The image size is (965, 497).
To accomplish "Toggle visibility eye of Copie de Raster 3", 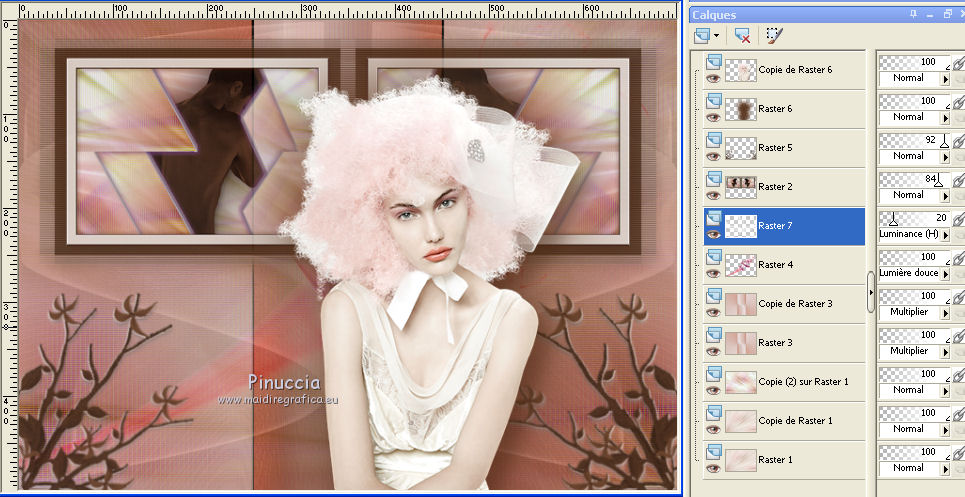I will (x=713, y=312).
